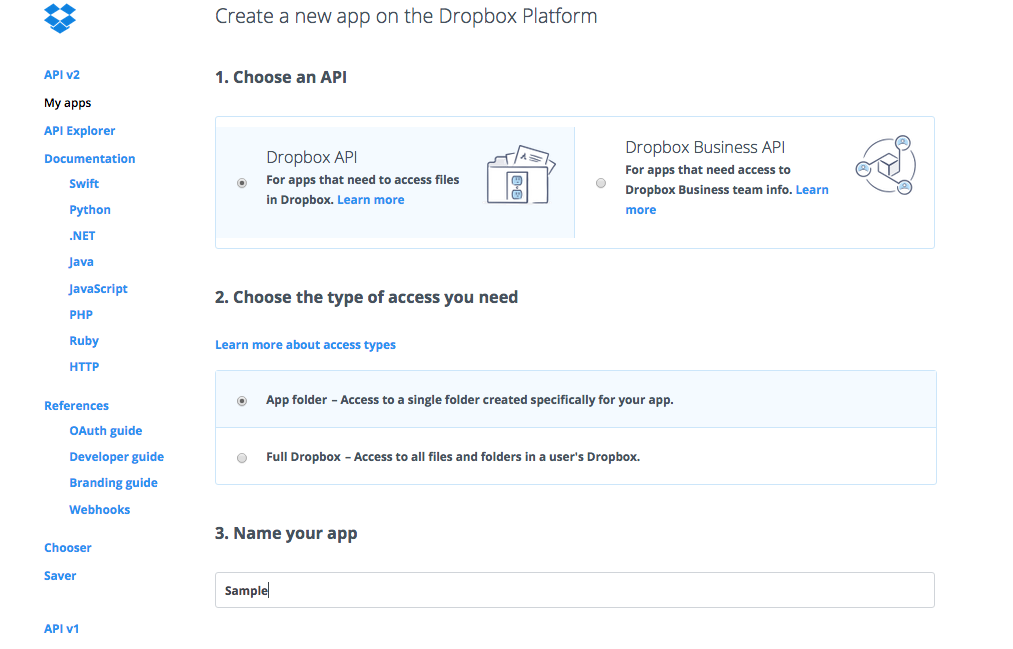Choose App folder access type
Viewport: 1013px width, 649px height.
coord(241,400)
